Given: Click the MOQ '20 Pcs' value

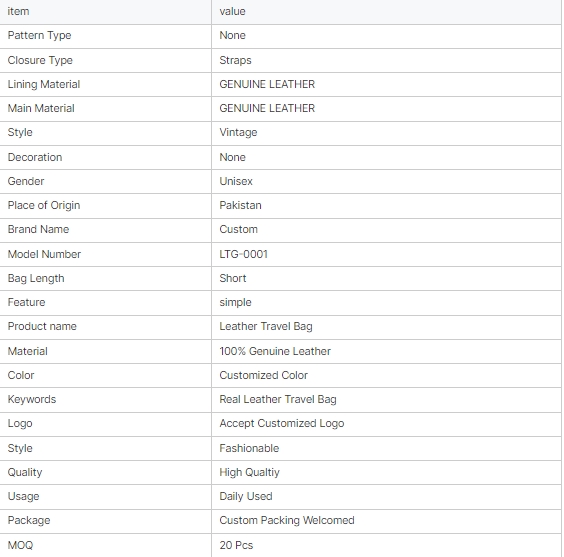Looking at the screenshot, I should coord(236,545).
